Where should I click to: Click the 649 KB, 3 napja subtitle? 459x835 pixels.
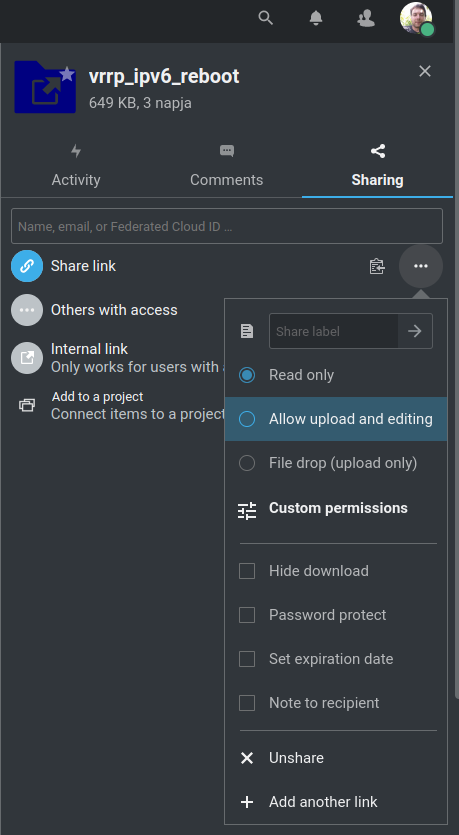click(140, 102)
